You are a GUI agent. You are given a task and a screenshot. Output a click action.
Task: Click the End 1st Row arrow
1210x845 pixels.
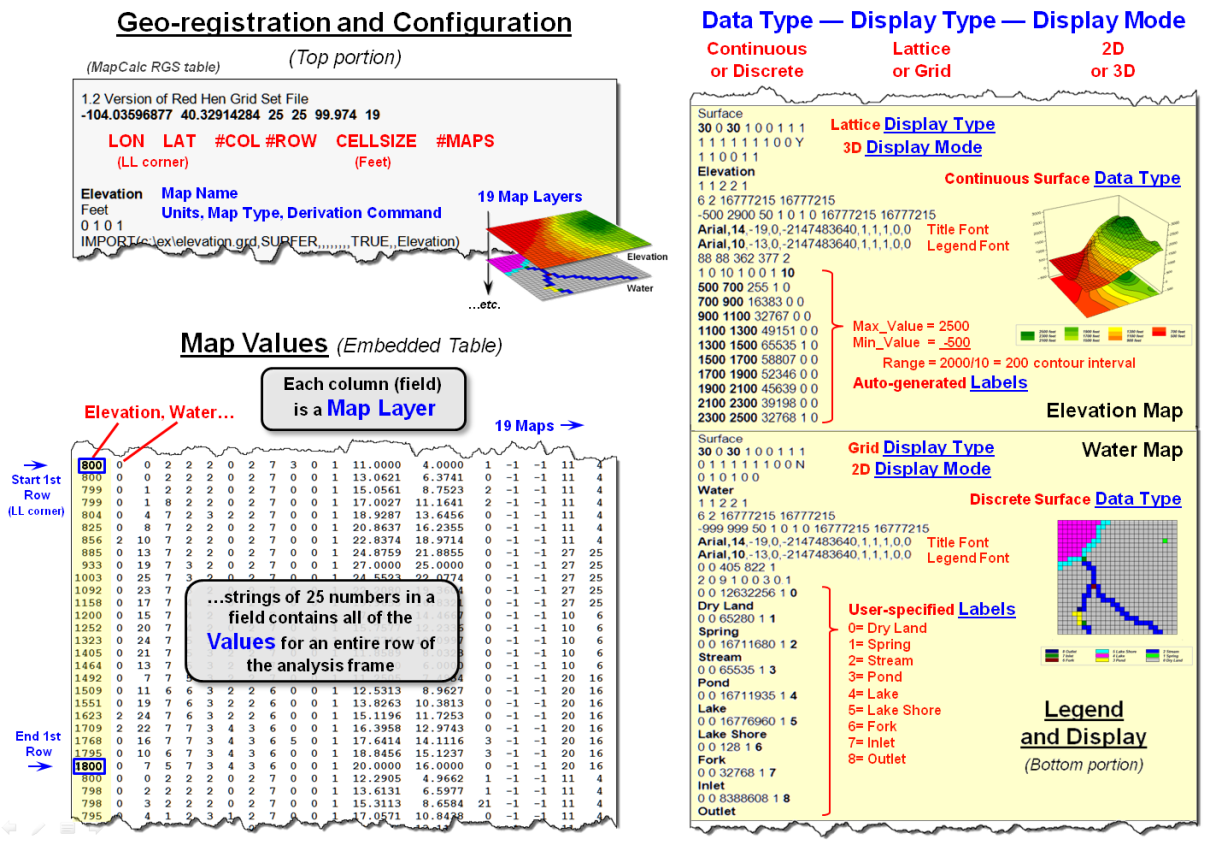34,767
